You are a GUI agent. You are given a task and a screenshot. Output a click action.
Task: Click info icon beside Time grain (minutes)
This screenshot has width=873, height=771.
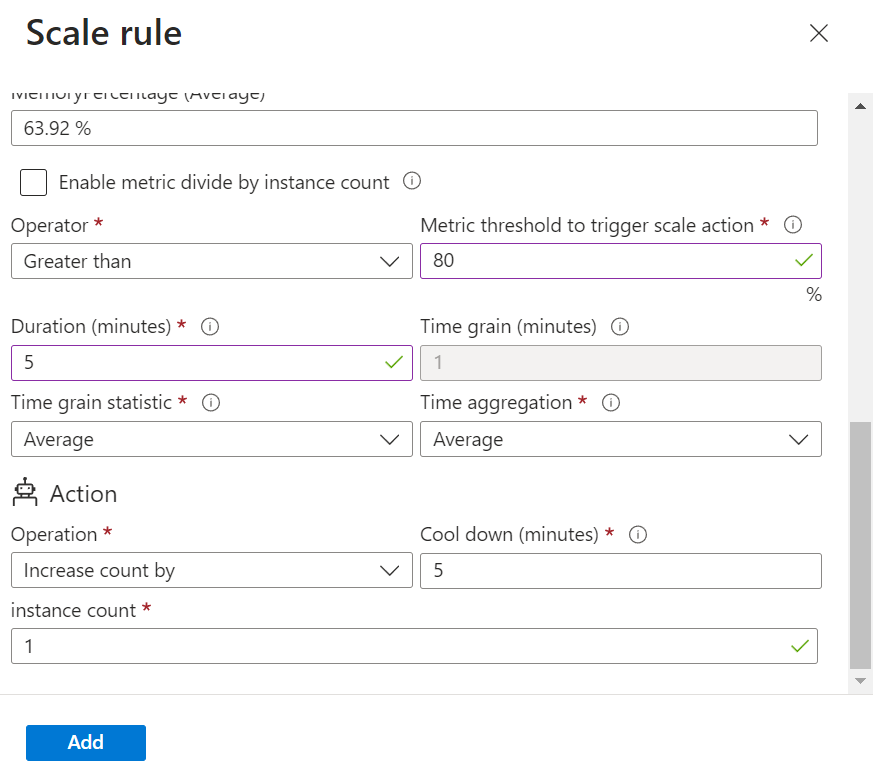[x=620, y=327]
